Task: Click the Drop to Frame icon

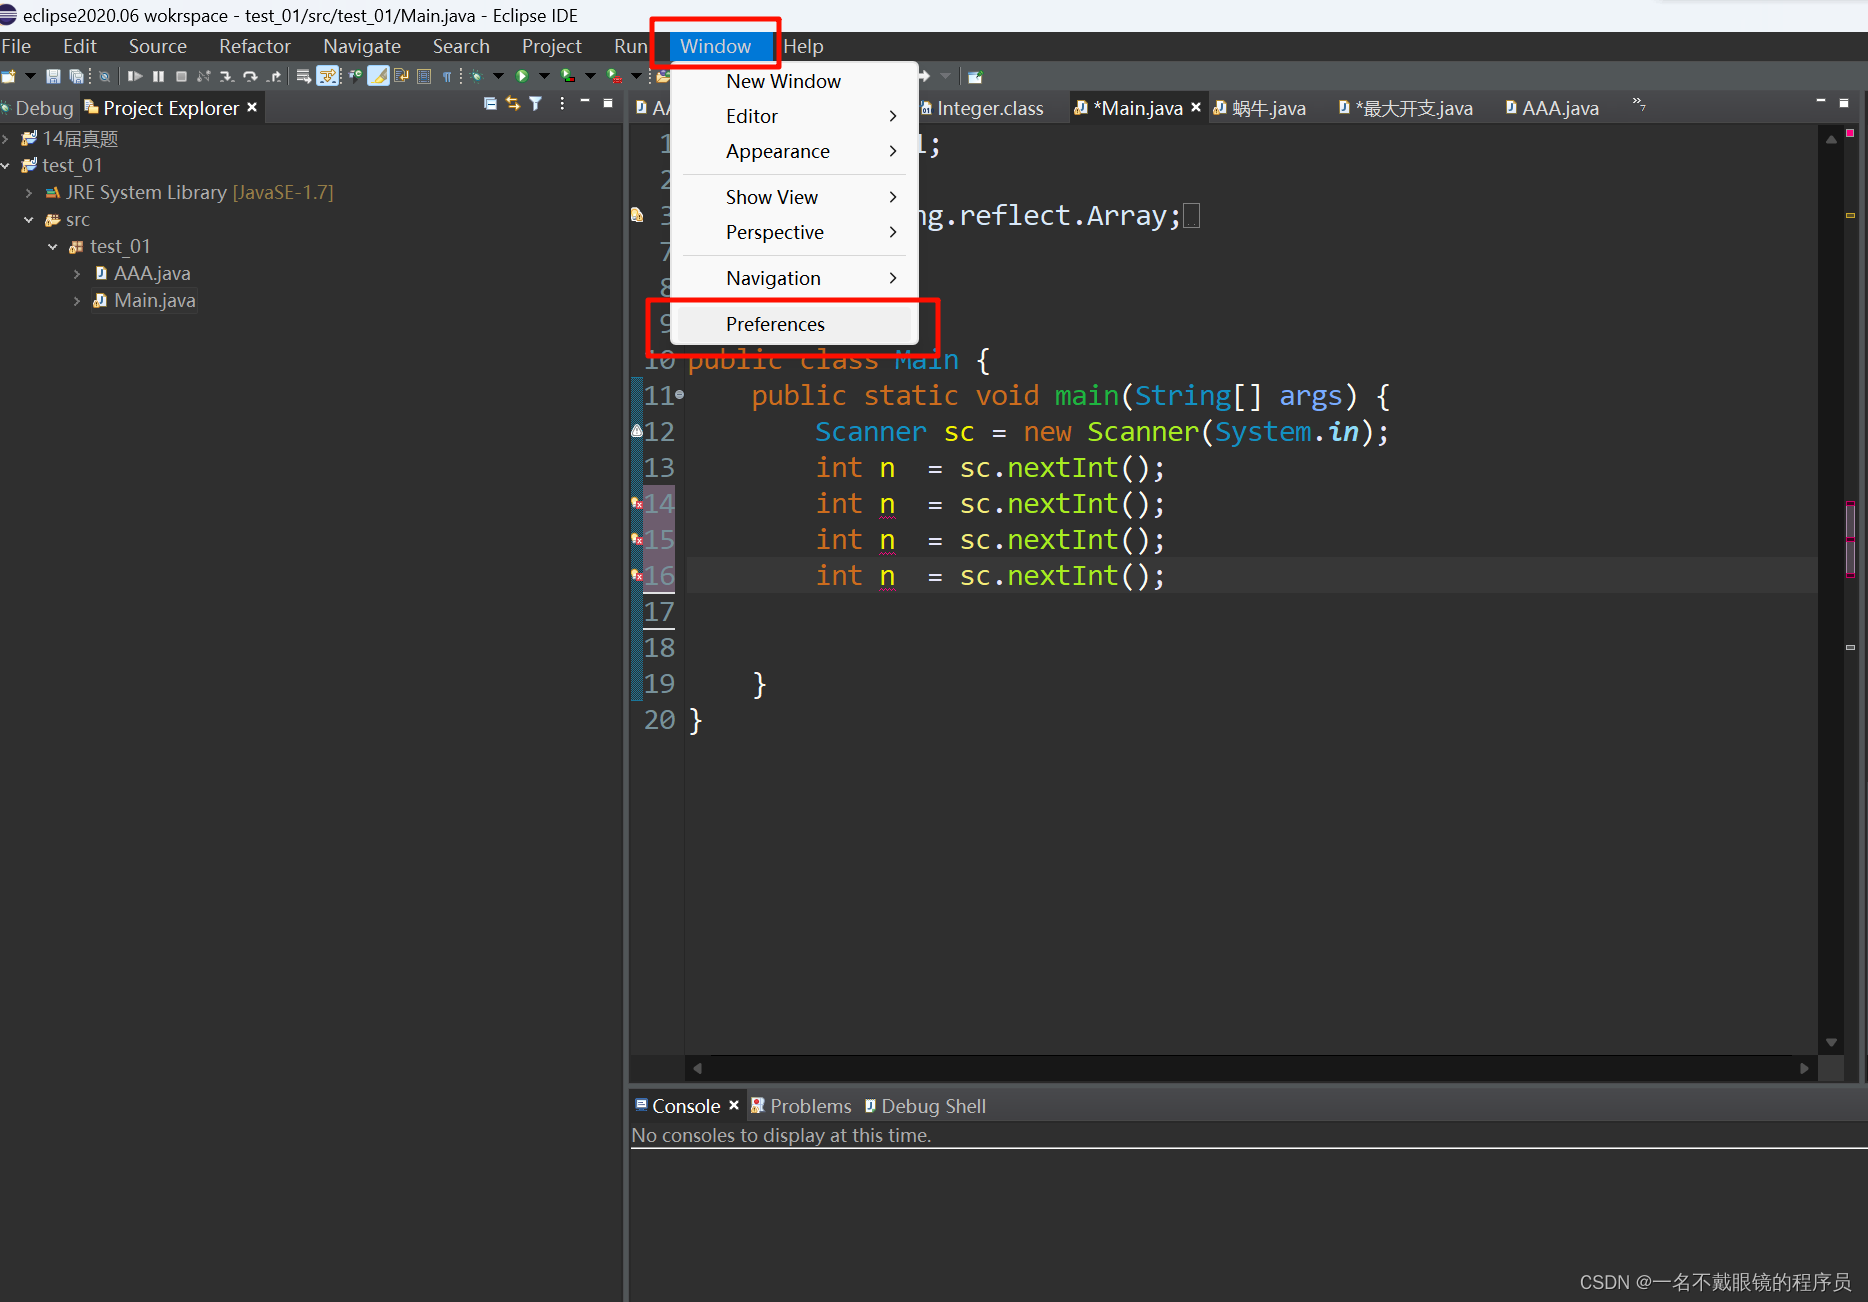Action: coord(303,76)
